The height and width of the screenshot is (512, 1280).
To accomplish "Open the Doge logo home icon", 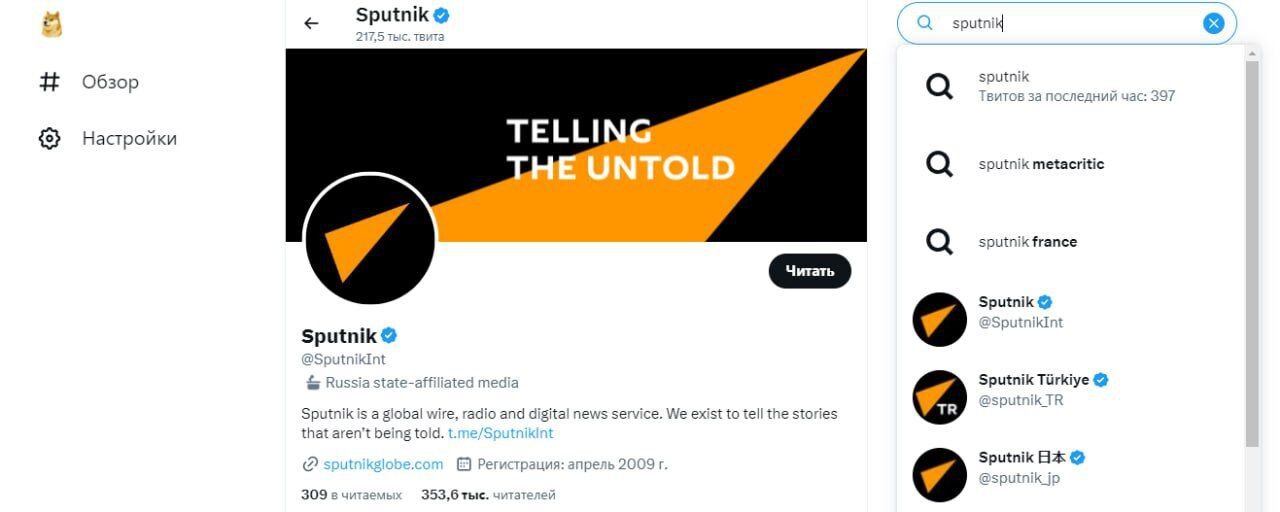I will (51, 24).
